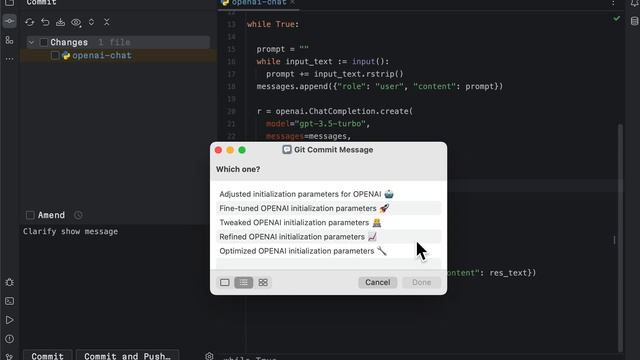Open the notifications bell icon
The width and height of the screenshot is (640, 360).
pyautogui.click(x=634, y=3)
